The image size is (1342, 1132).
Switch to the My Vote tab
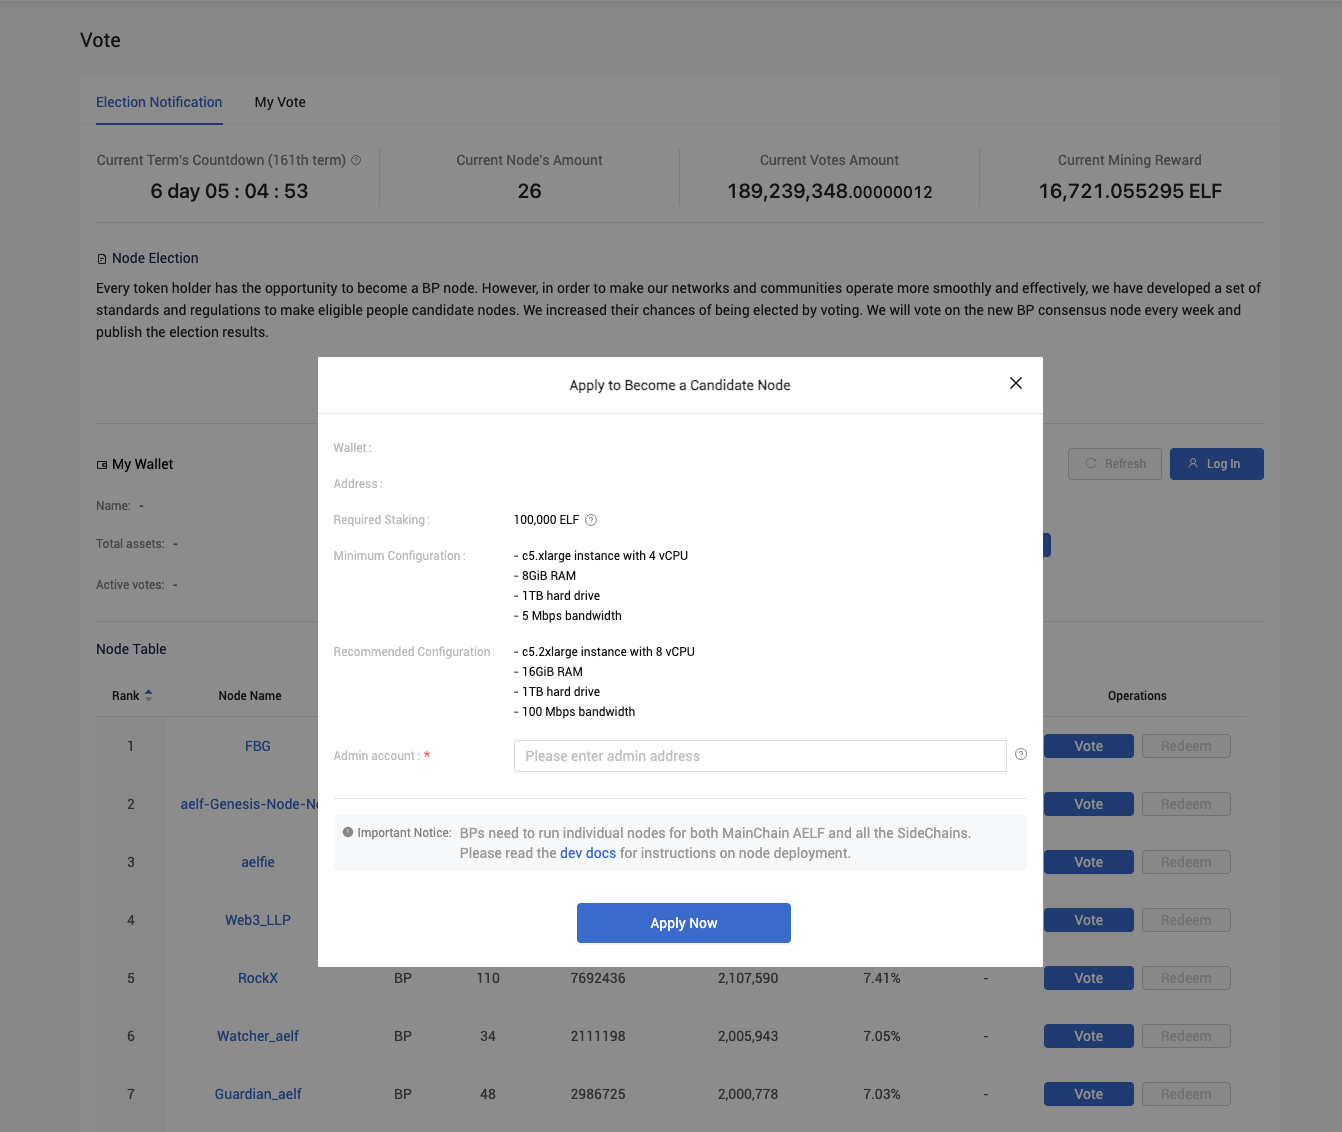tap(280, 102)
